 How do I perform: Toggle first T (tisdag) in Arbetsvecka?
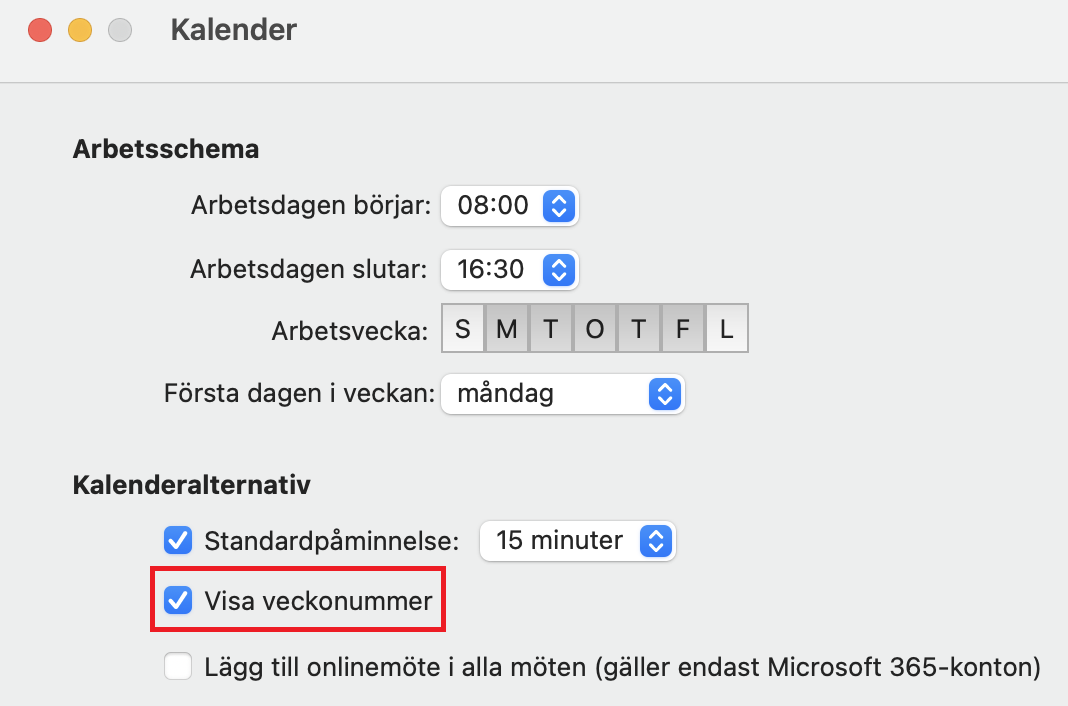click(x=551, y=330)
